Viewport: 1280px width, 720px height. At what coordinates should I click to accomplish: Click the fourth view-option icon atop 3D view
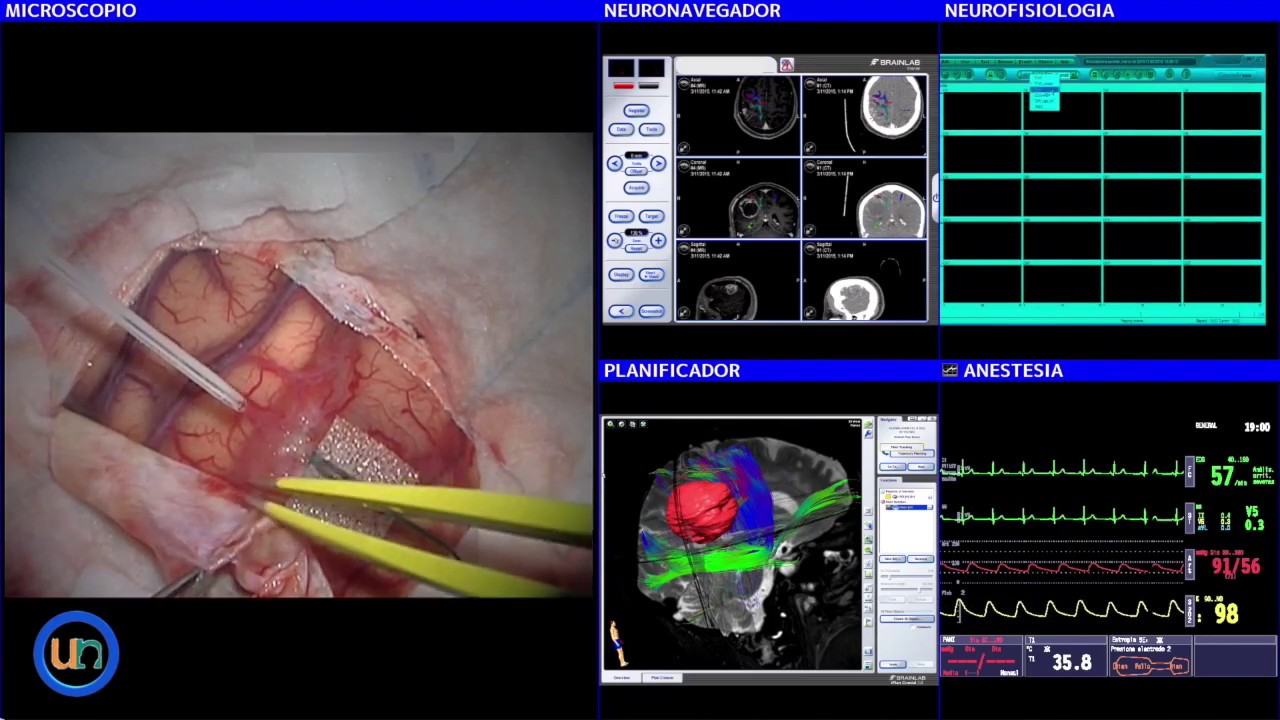[643, 424]
